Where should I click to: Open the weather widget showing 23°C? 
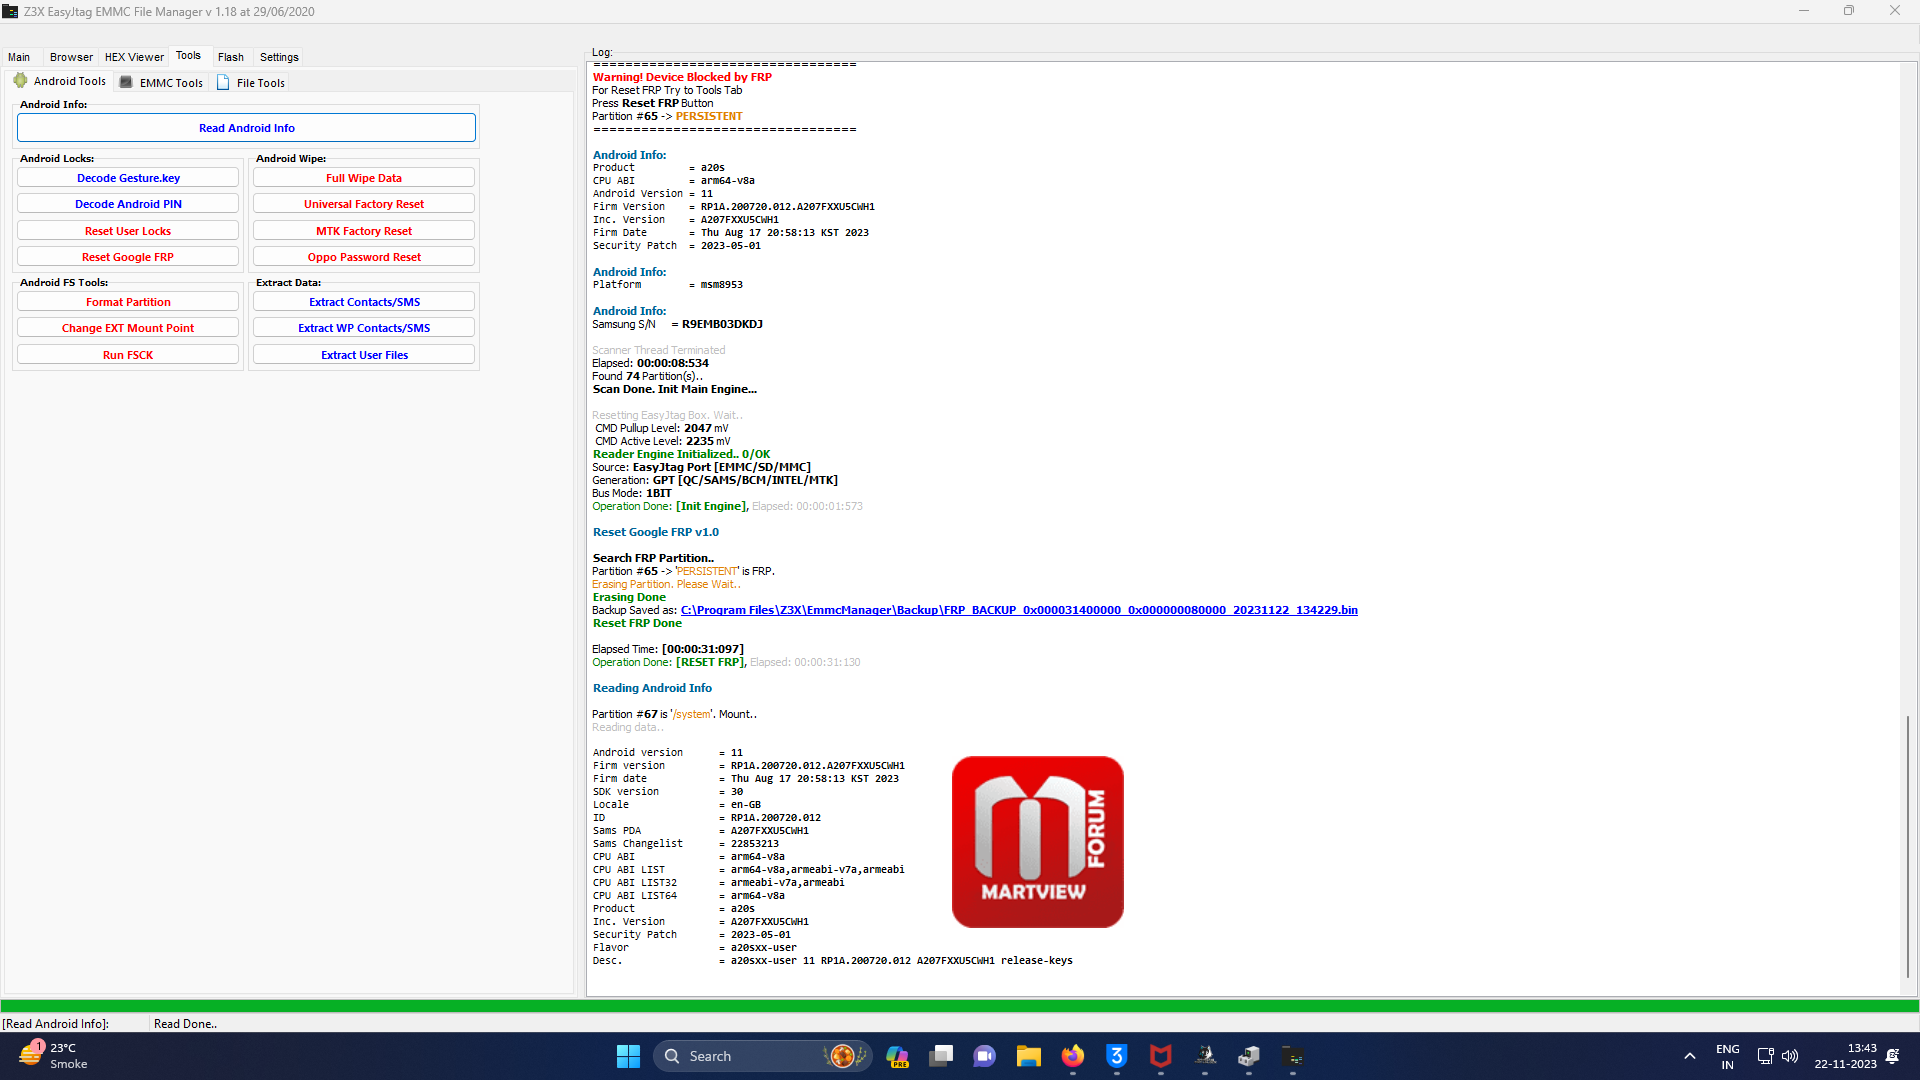(55, 1055)
